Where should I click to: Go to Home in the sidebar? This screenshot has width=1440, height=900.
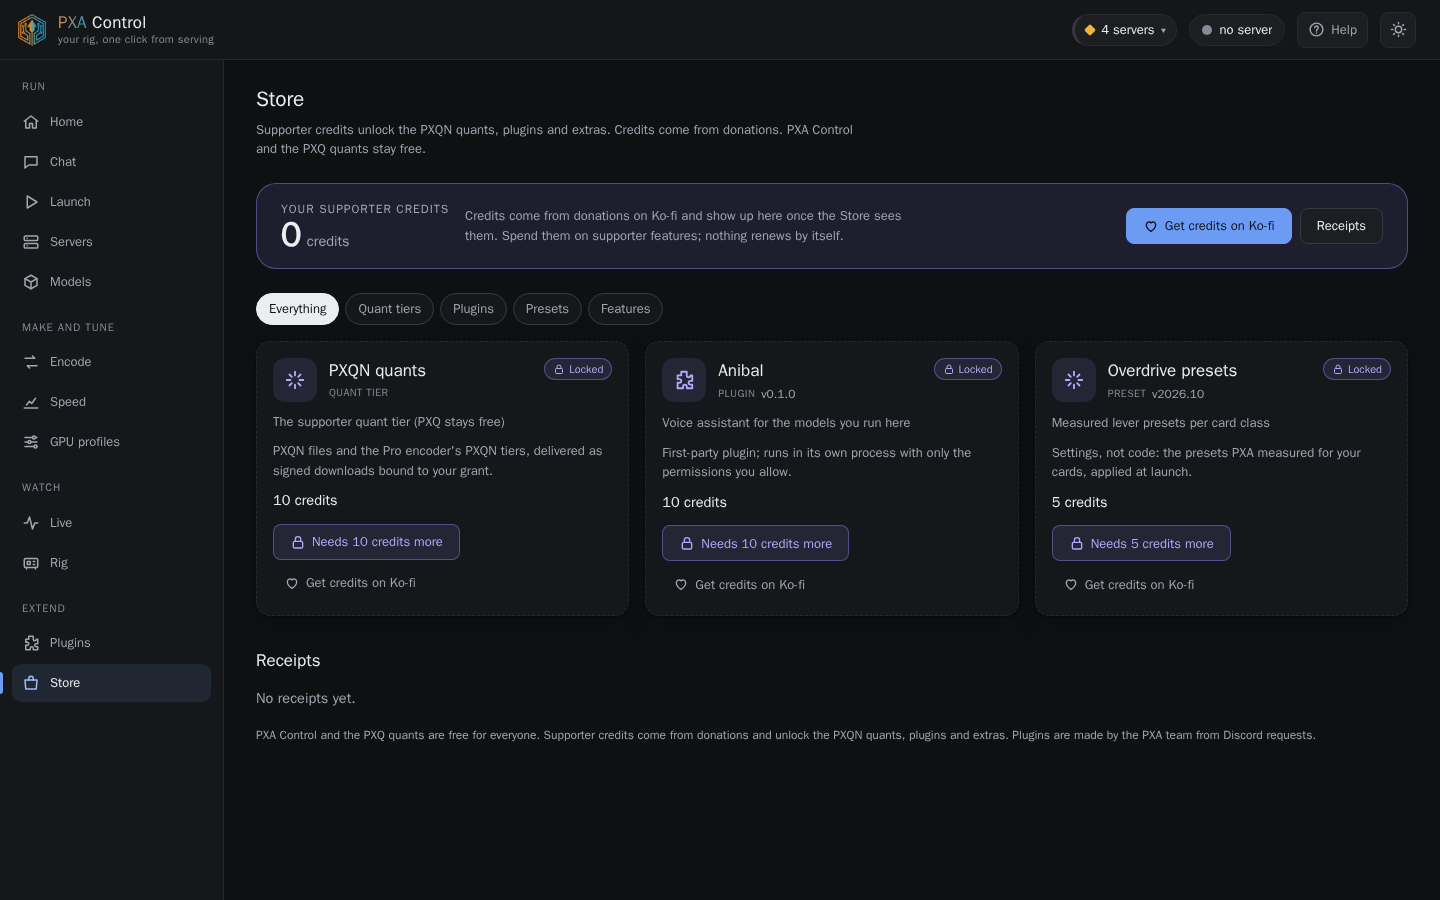coord(111,122)
